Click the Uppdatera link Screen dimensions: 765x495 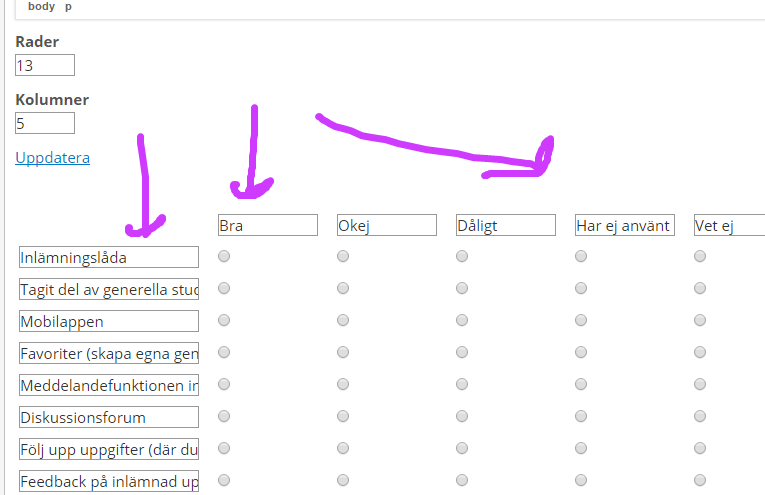52,158
